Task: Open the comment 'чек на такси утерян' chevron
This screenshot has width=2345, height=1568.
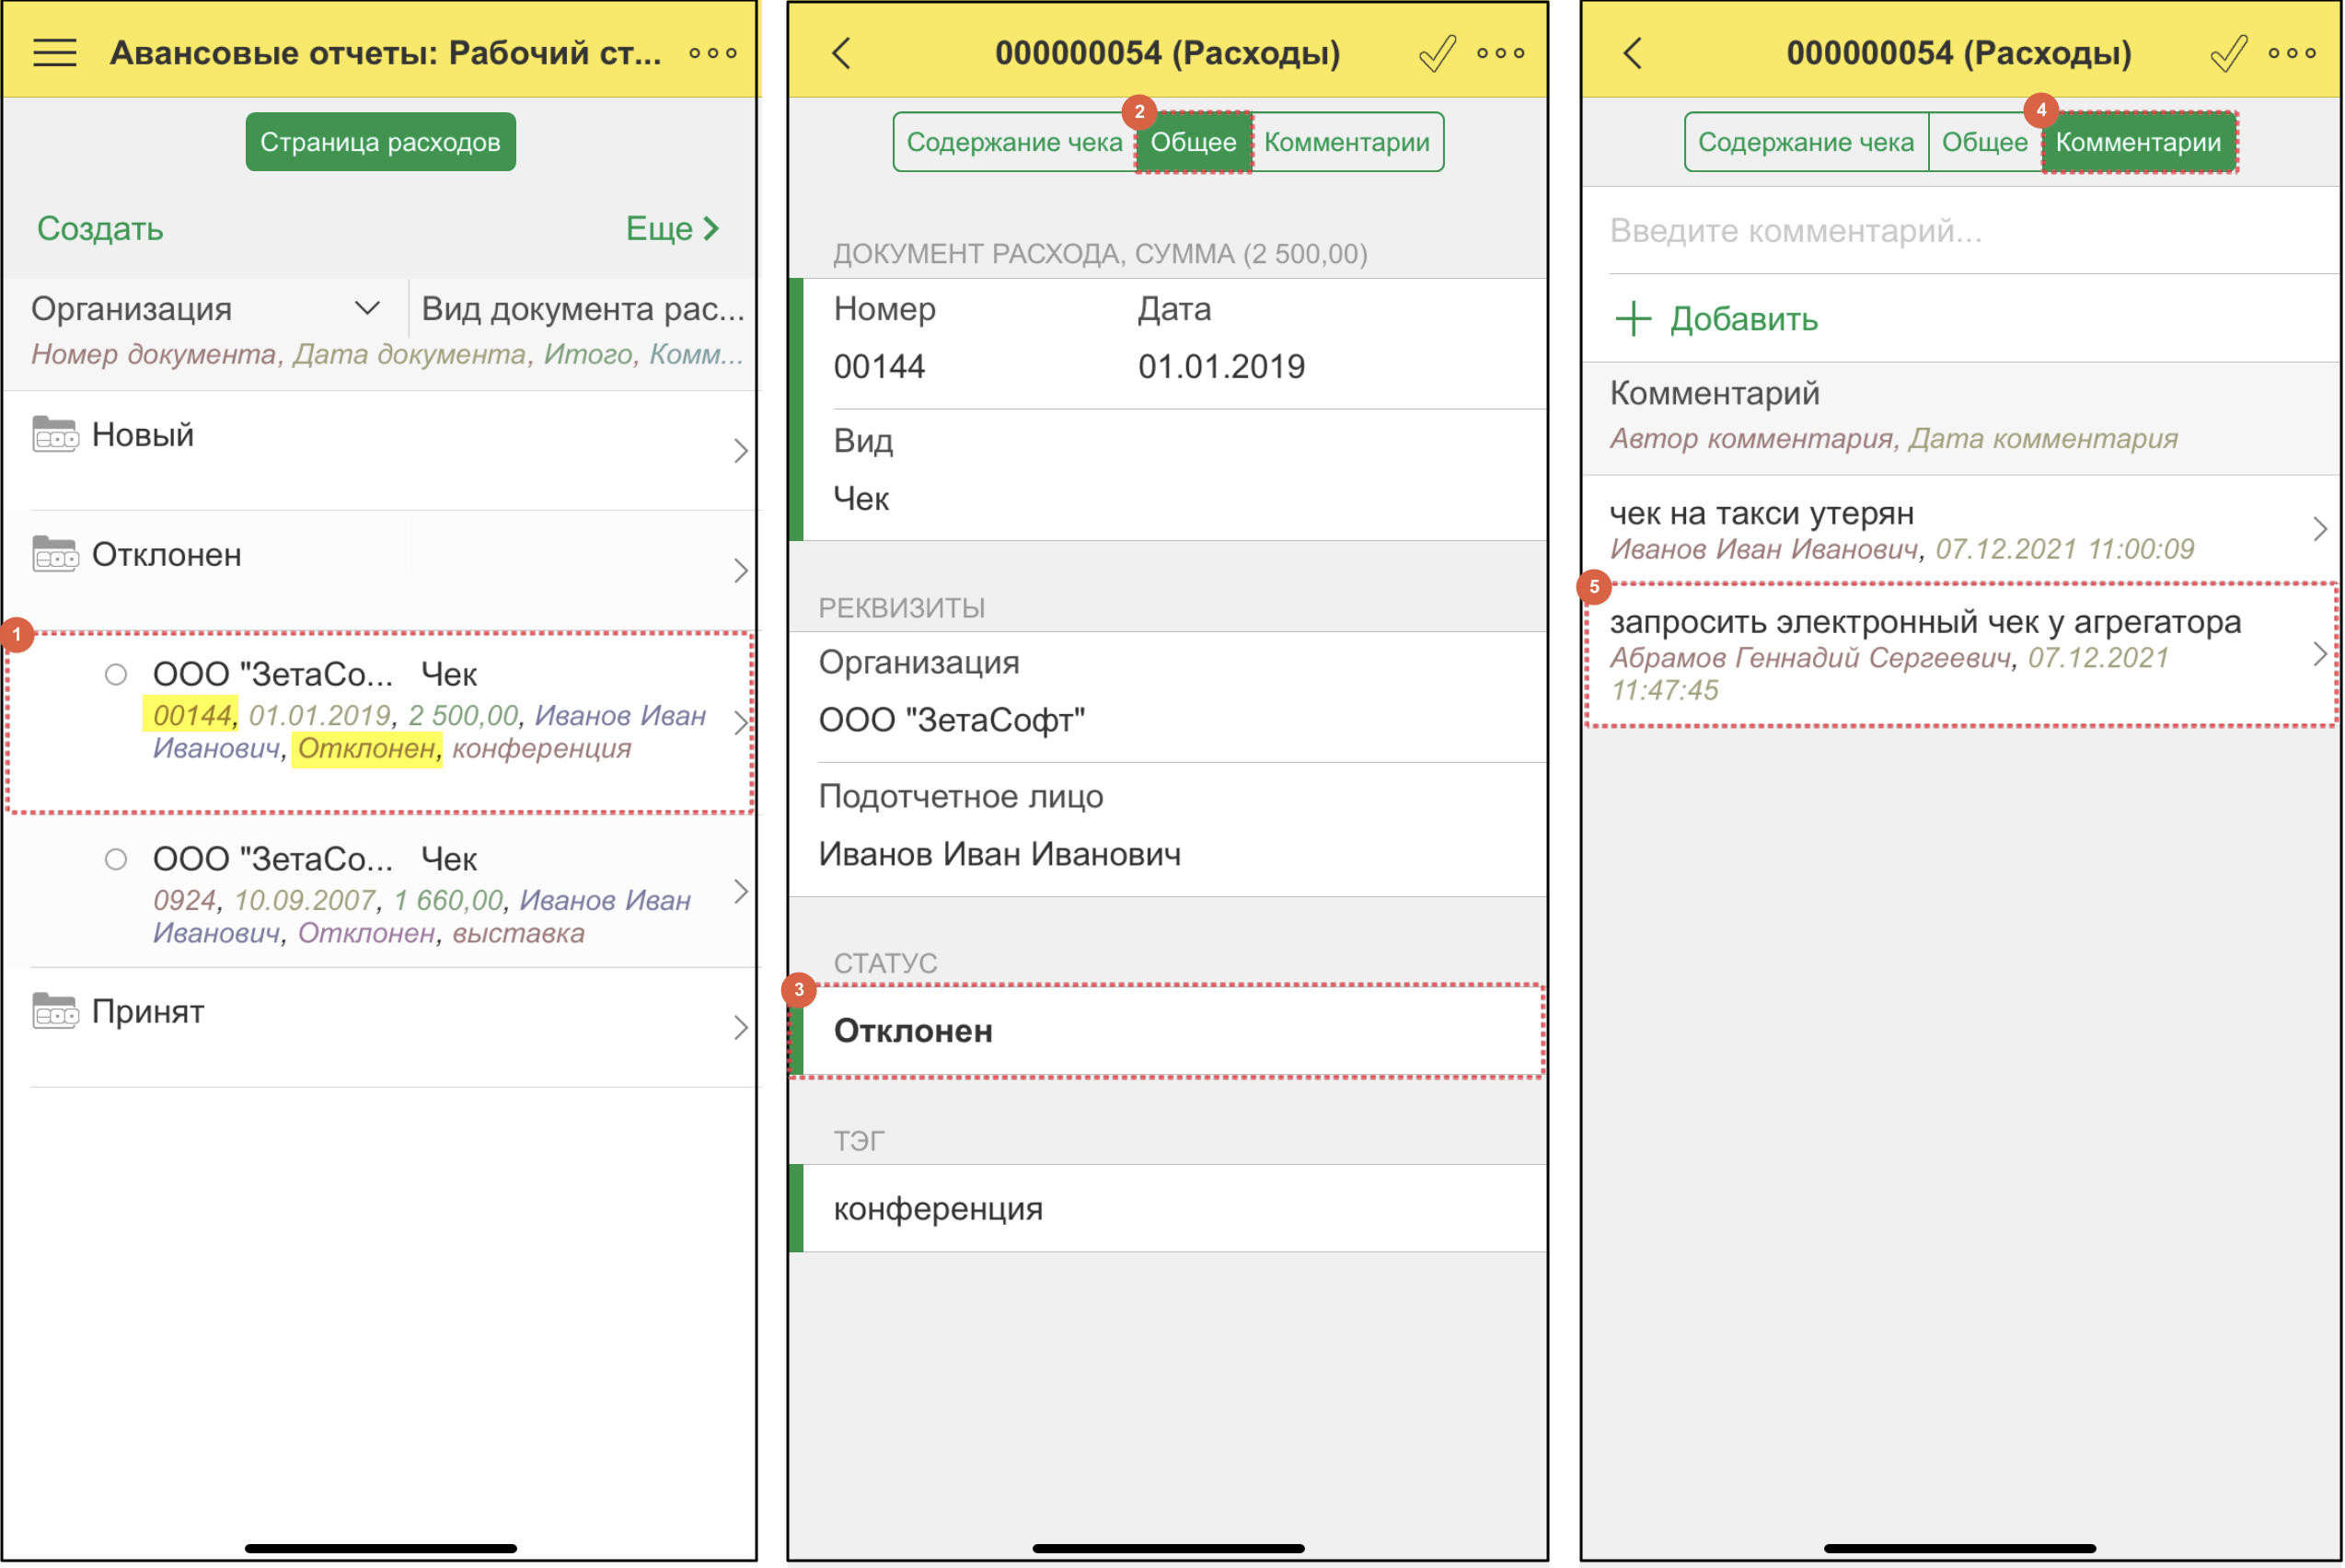Action: (x=2320, y=529)
